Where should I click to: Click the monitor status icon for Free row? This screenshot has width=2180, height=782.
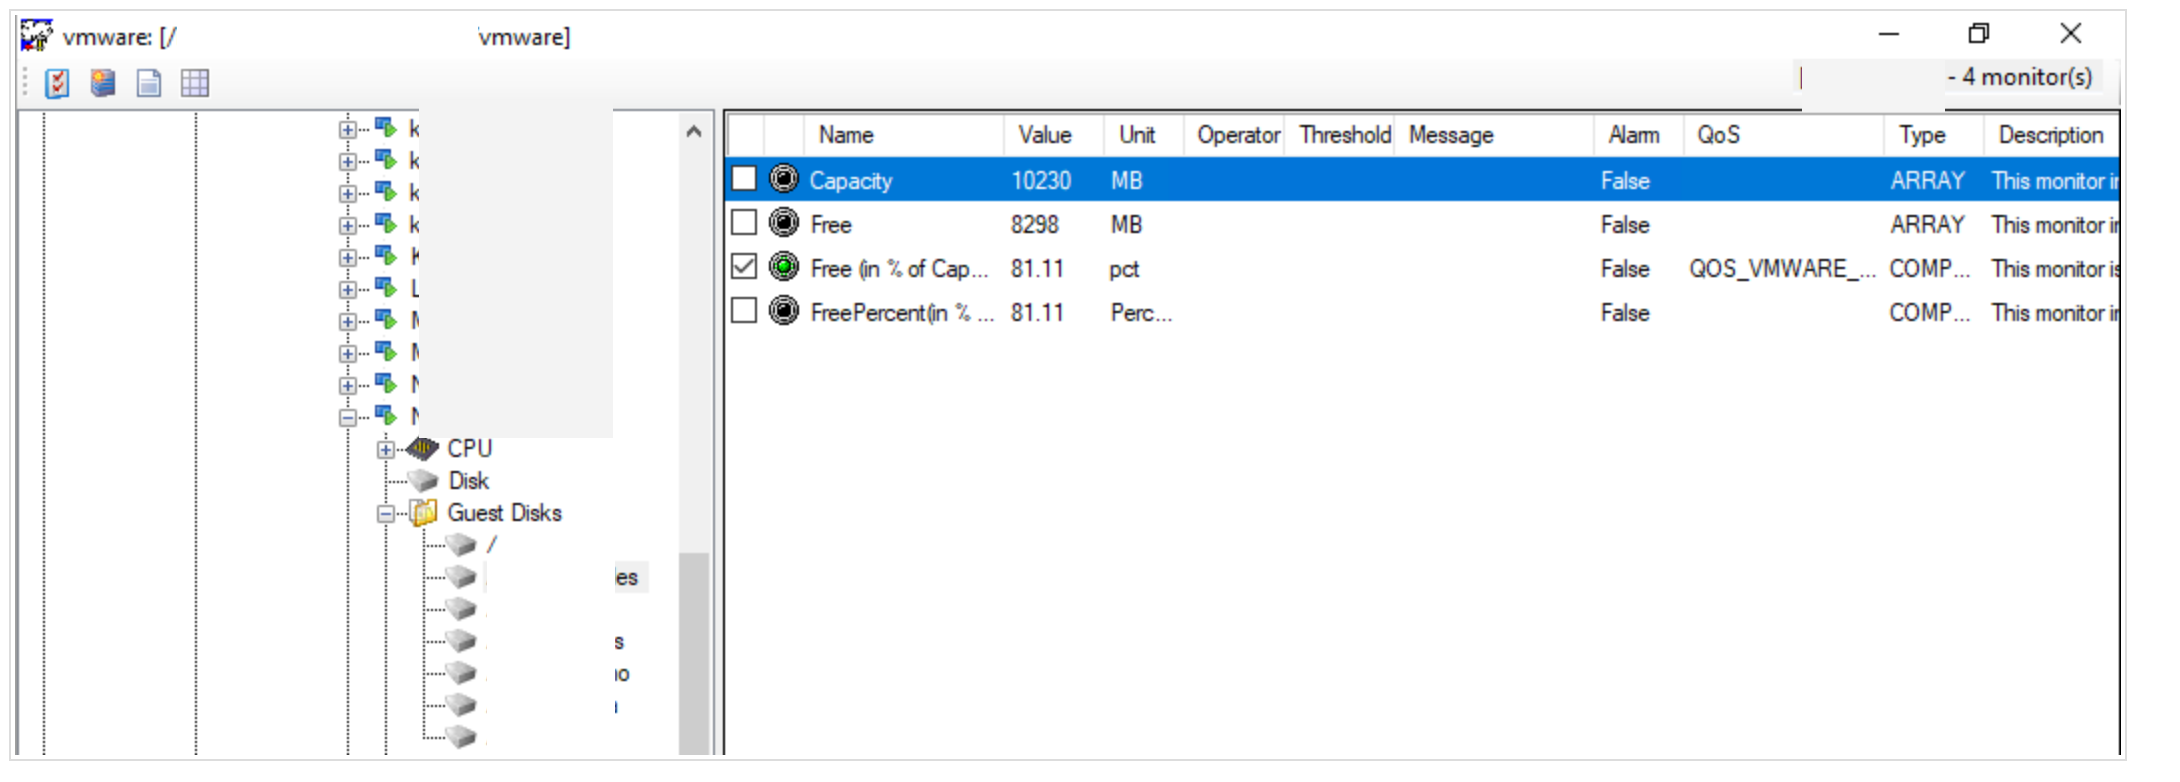[784, 223]
